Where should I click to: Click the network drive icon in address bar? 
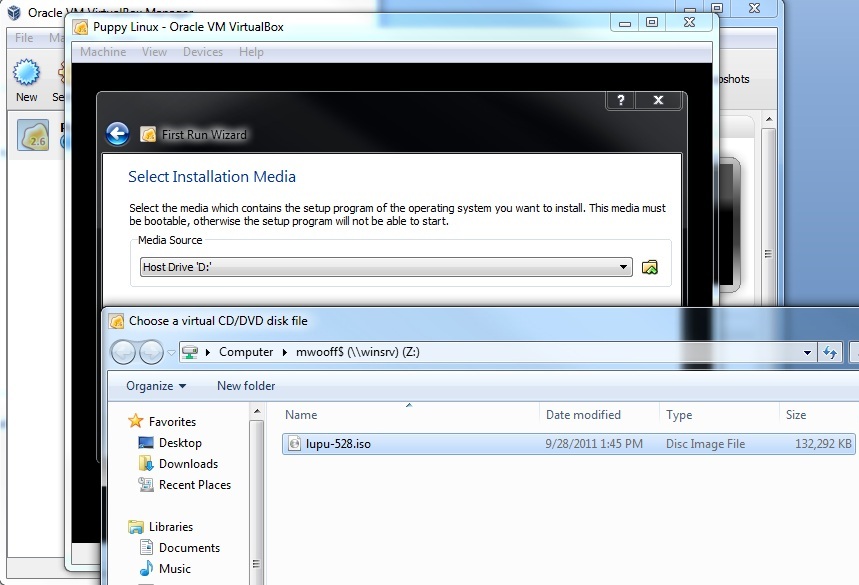click(190, 352)
